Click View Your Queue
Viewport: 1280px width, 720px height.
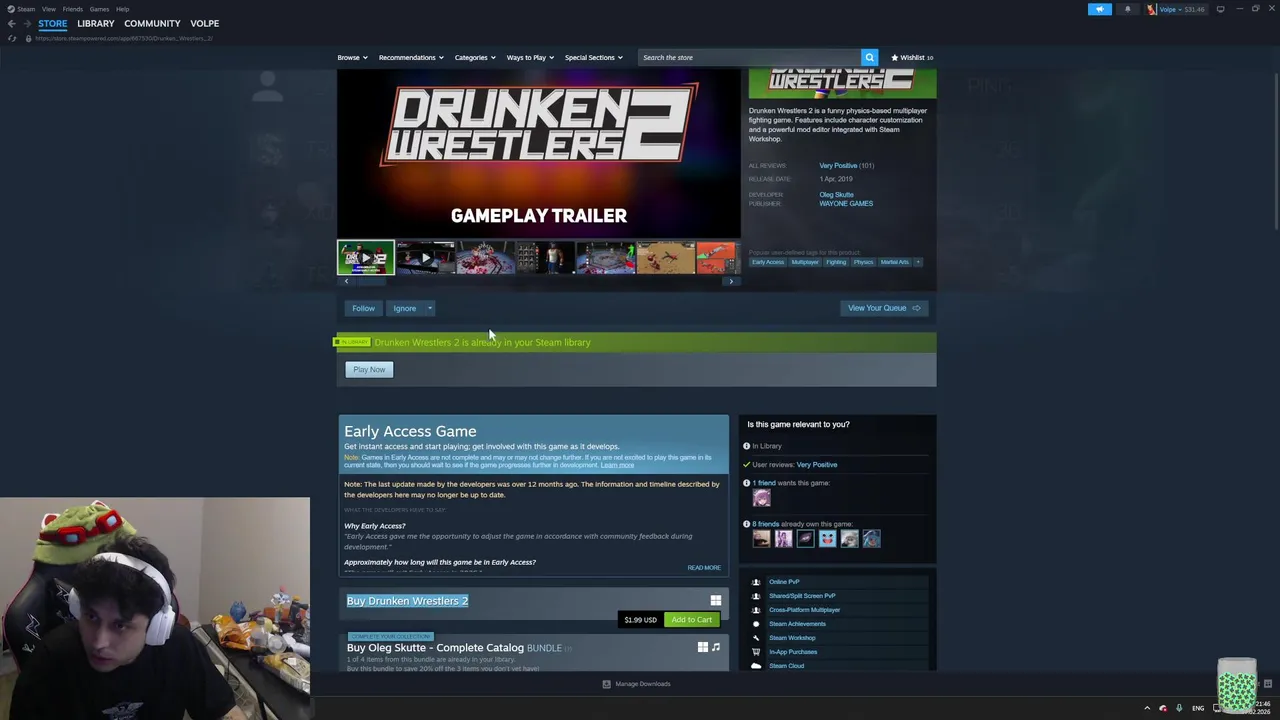pyautogui.click(x=884, y=308)
